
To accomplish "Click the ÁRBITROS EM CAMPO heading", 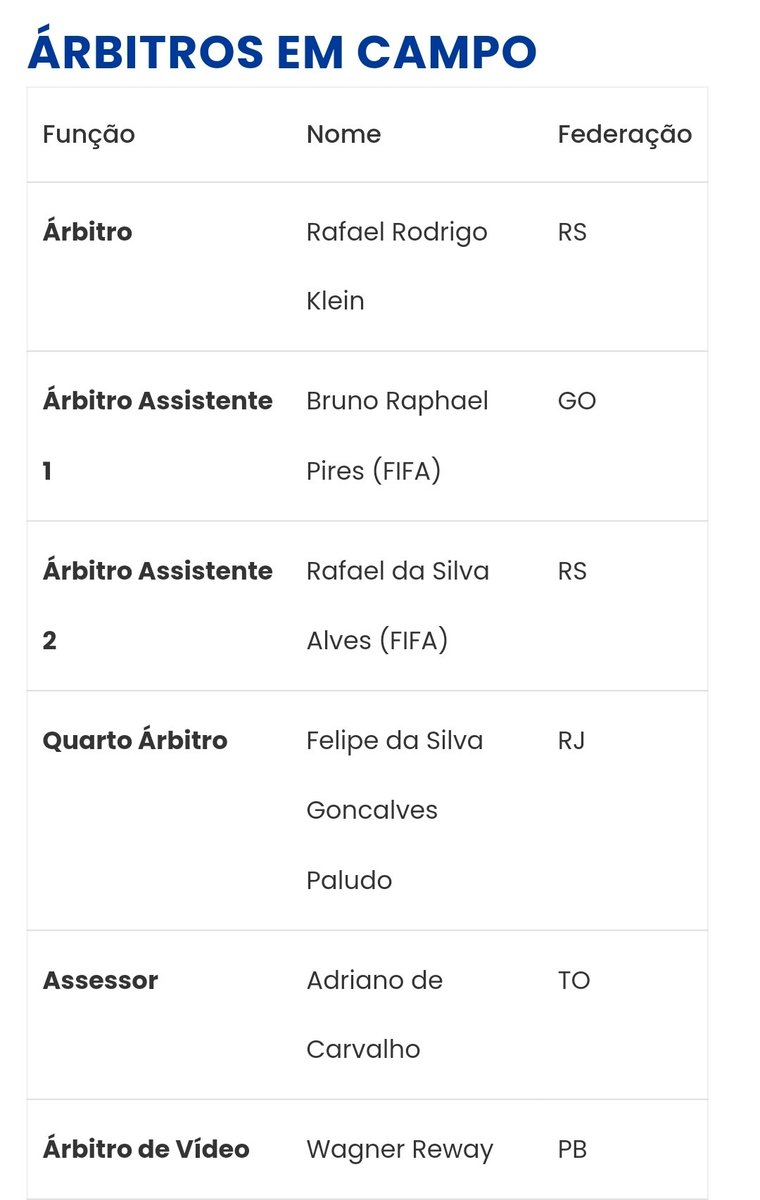I will [x=281, y=52].
